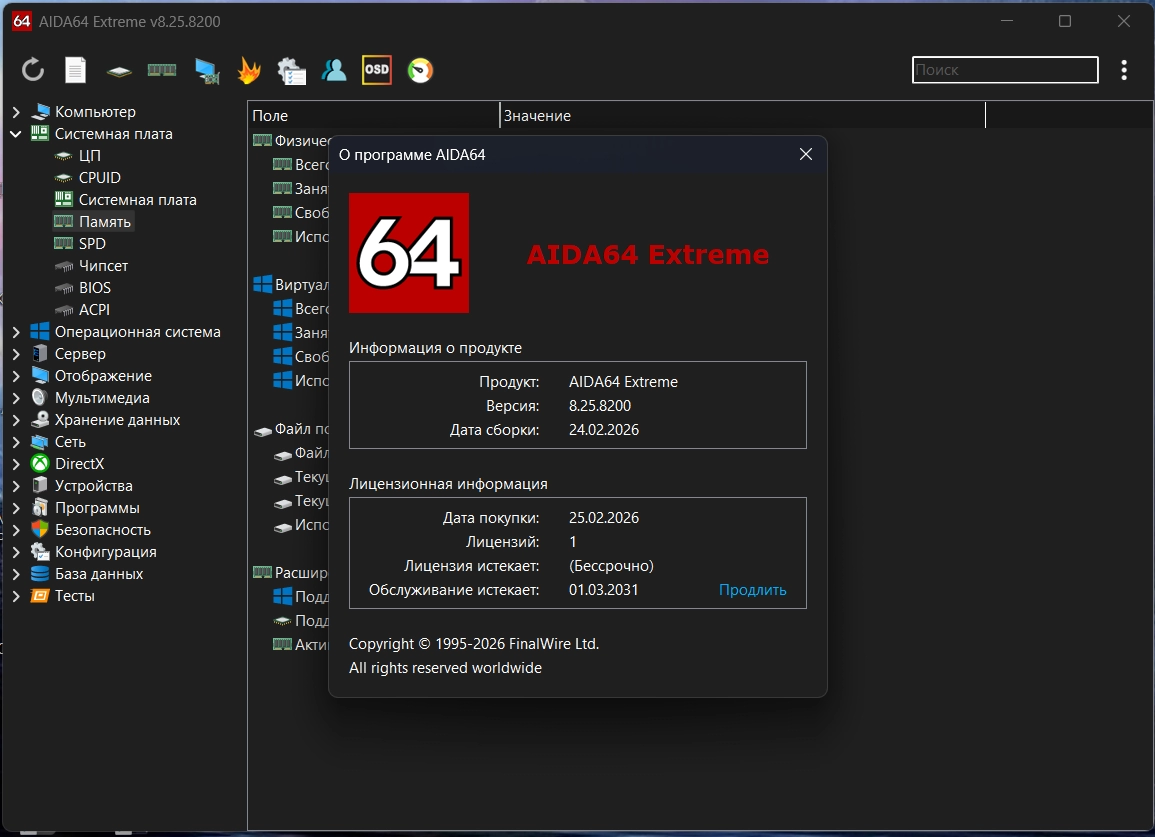Click the Refresh toolbar icon
Image resolution: width=1155 pixels, height=837 pixels.
pos(33,70)
